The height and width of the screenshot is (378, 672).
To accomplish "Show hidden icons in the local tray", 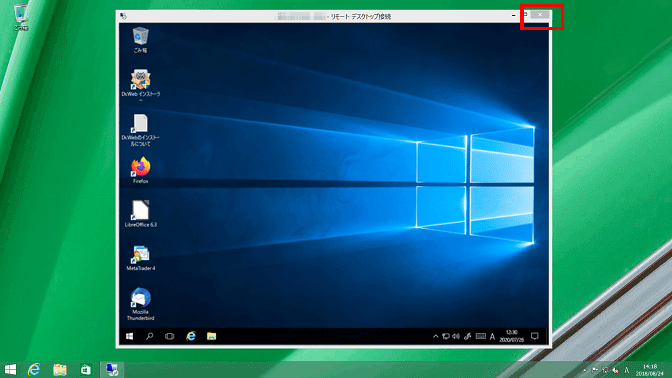I will pos(585,370).
